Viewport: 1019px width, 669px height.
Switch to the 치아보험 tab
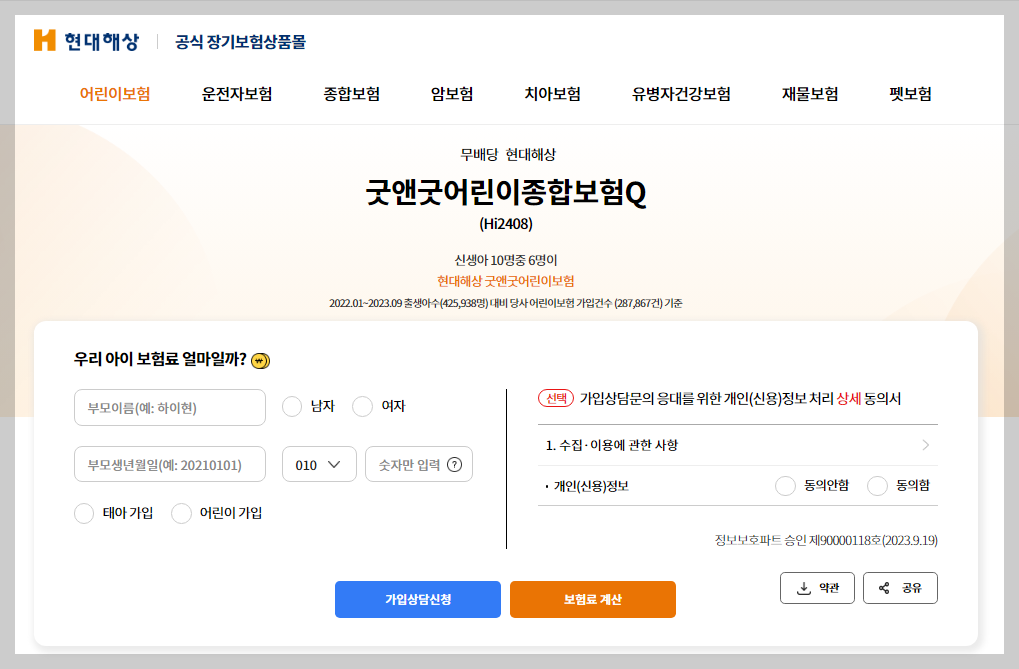552,94
